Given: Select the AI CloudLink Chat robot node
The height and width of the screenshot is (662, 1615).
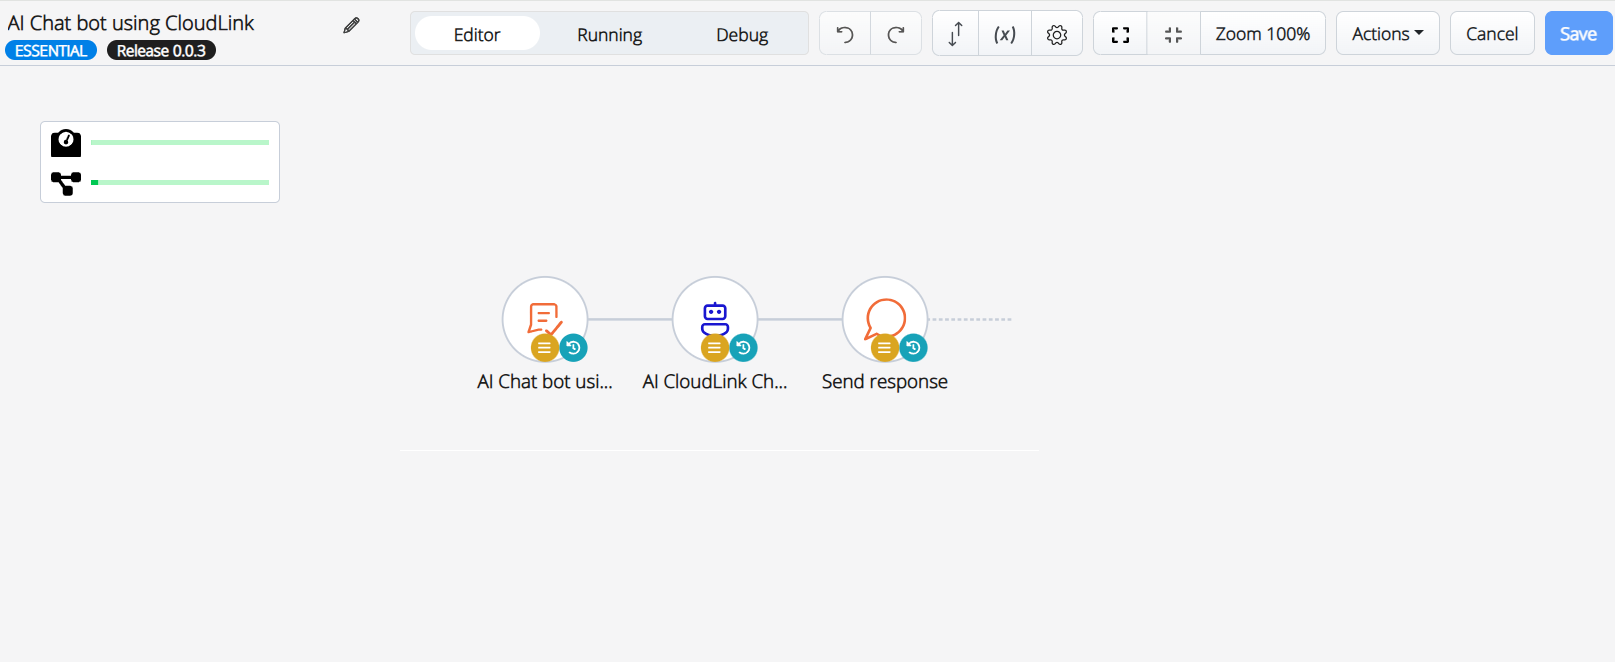Looking at the screenshot, I should click(x=714, y=316).
